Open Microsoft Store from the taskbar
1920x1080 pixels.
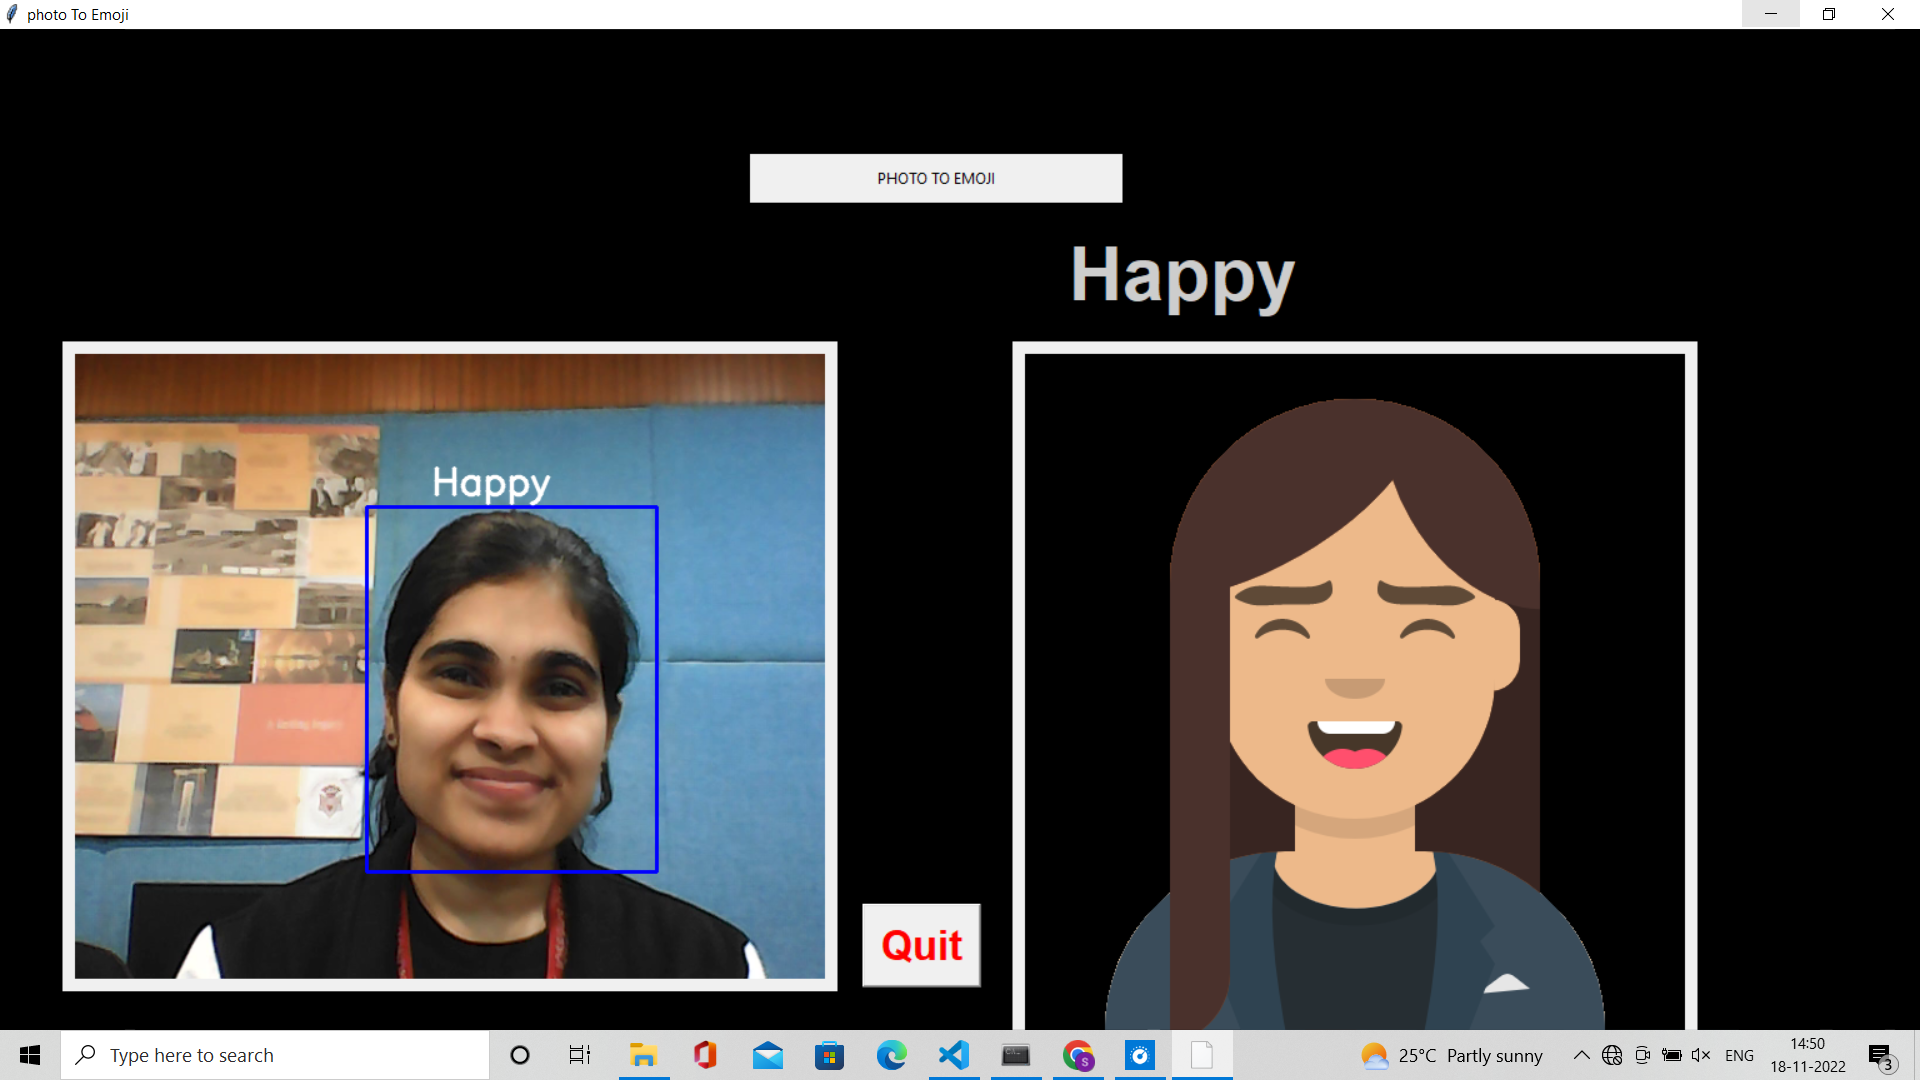click(x=829, y=1054)
